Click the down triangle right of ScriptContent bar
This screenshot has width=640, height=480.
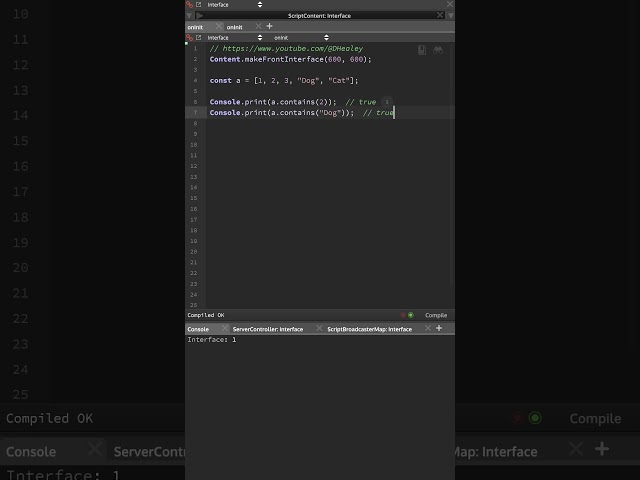[451, 16]
